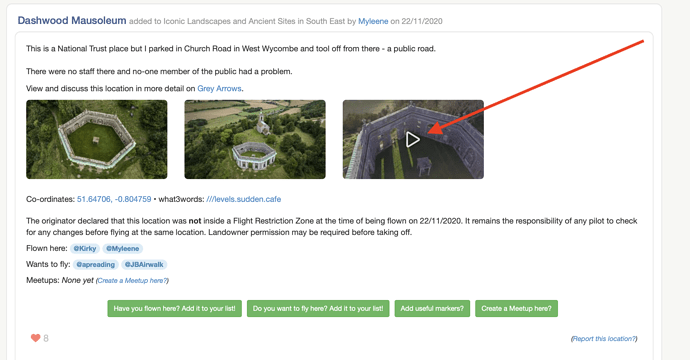The height and width of the screenshot is (360, 690).
Task: Open Myleene's profile link in header
Action: click(x=373, y=21)
